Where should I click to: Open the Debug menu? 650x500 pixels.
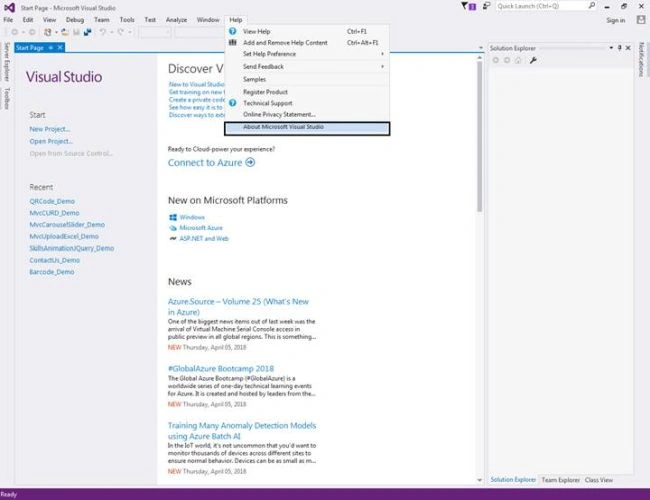(75, 19)
